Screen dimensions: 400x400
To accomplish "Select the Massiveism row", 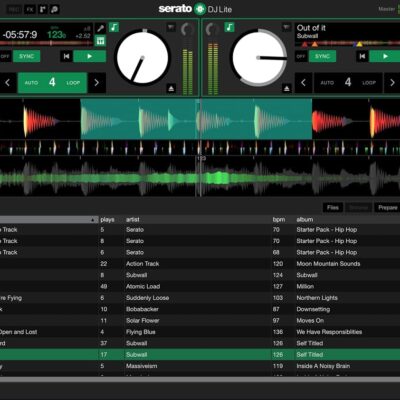I will coord(200,366).
